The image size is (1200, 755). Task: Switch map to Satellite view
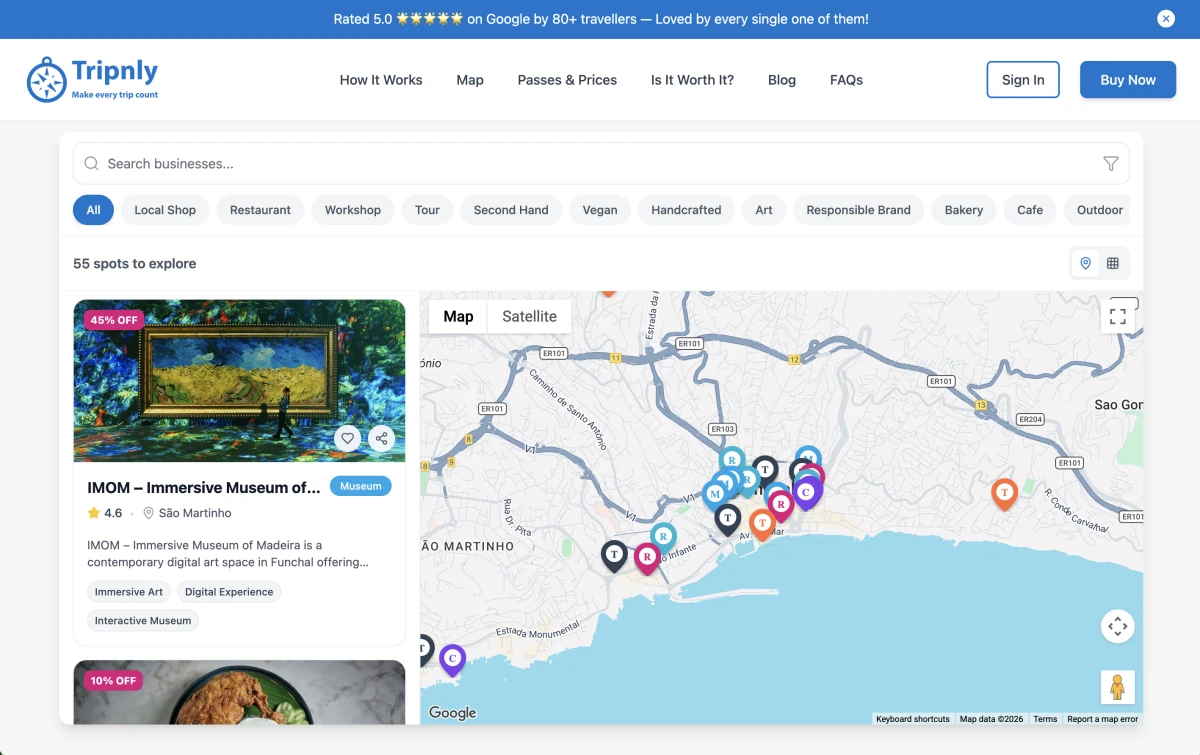coord(529,316)
